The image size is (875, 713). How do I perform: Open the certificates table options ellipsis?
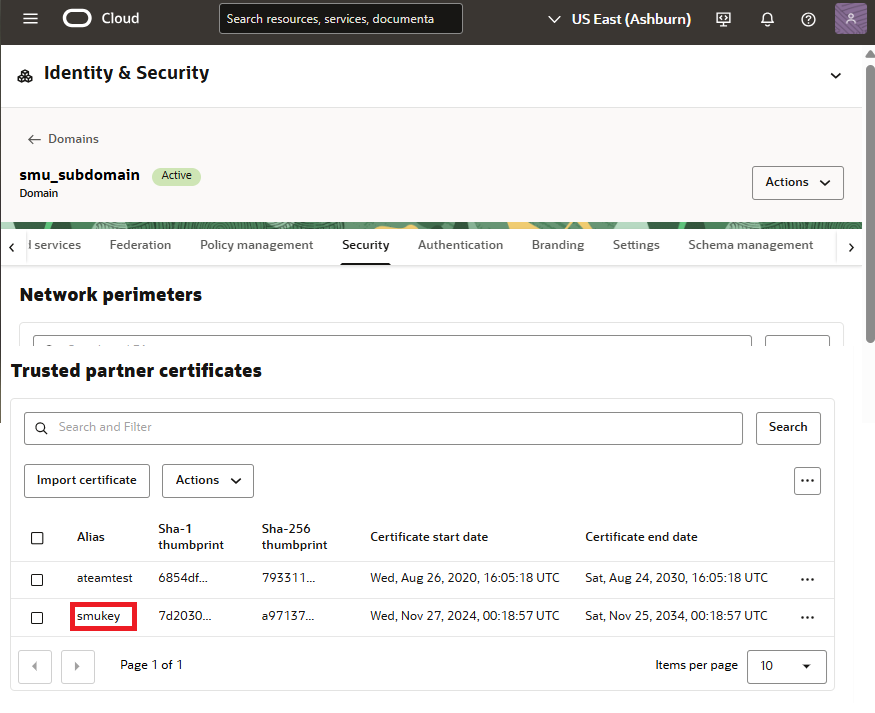pyautogui.click(x=807, y=481)
